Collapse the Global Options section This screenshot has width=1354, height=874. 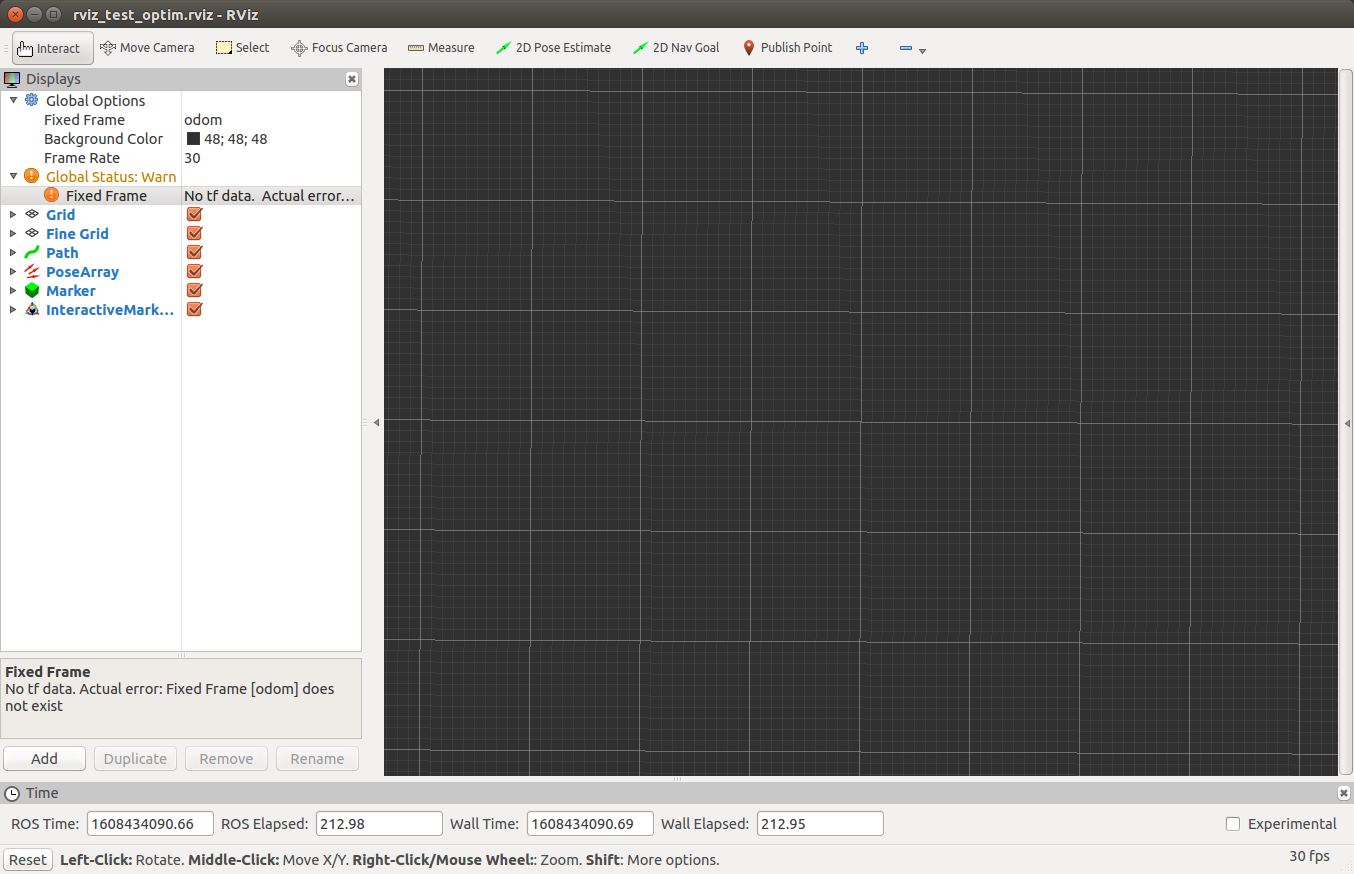13,100
